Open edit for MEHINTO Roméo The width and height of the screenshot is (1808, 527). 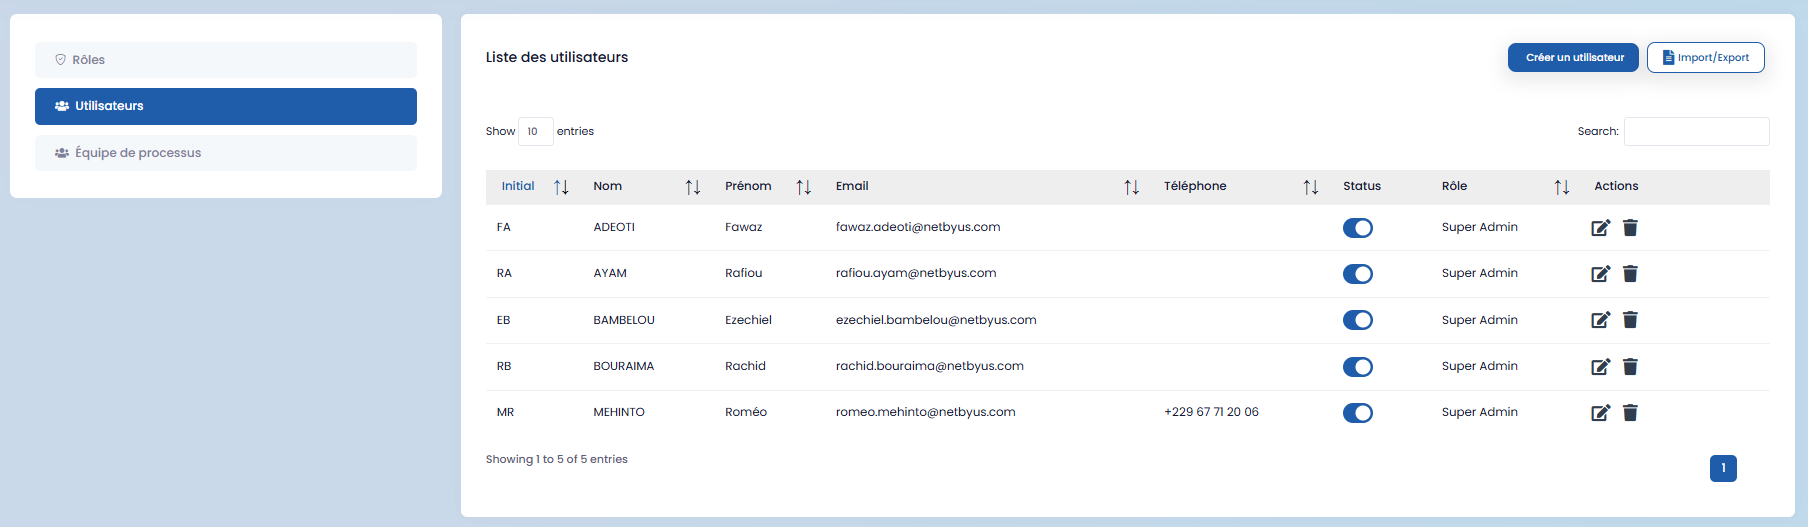click(x=1600, y=413)
